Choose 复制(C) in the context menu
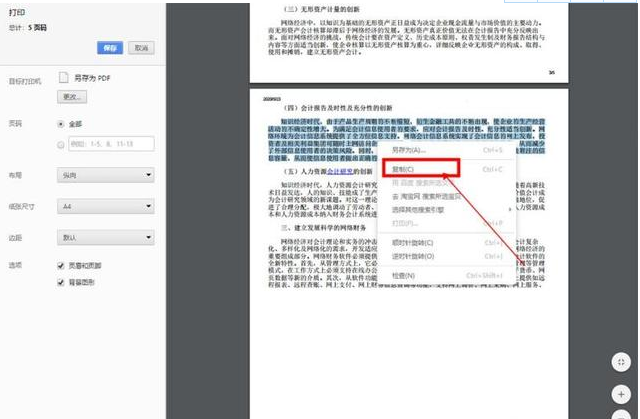 pyautogui.click(x=447, y=169)
